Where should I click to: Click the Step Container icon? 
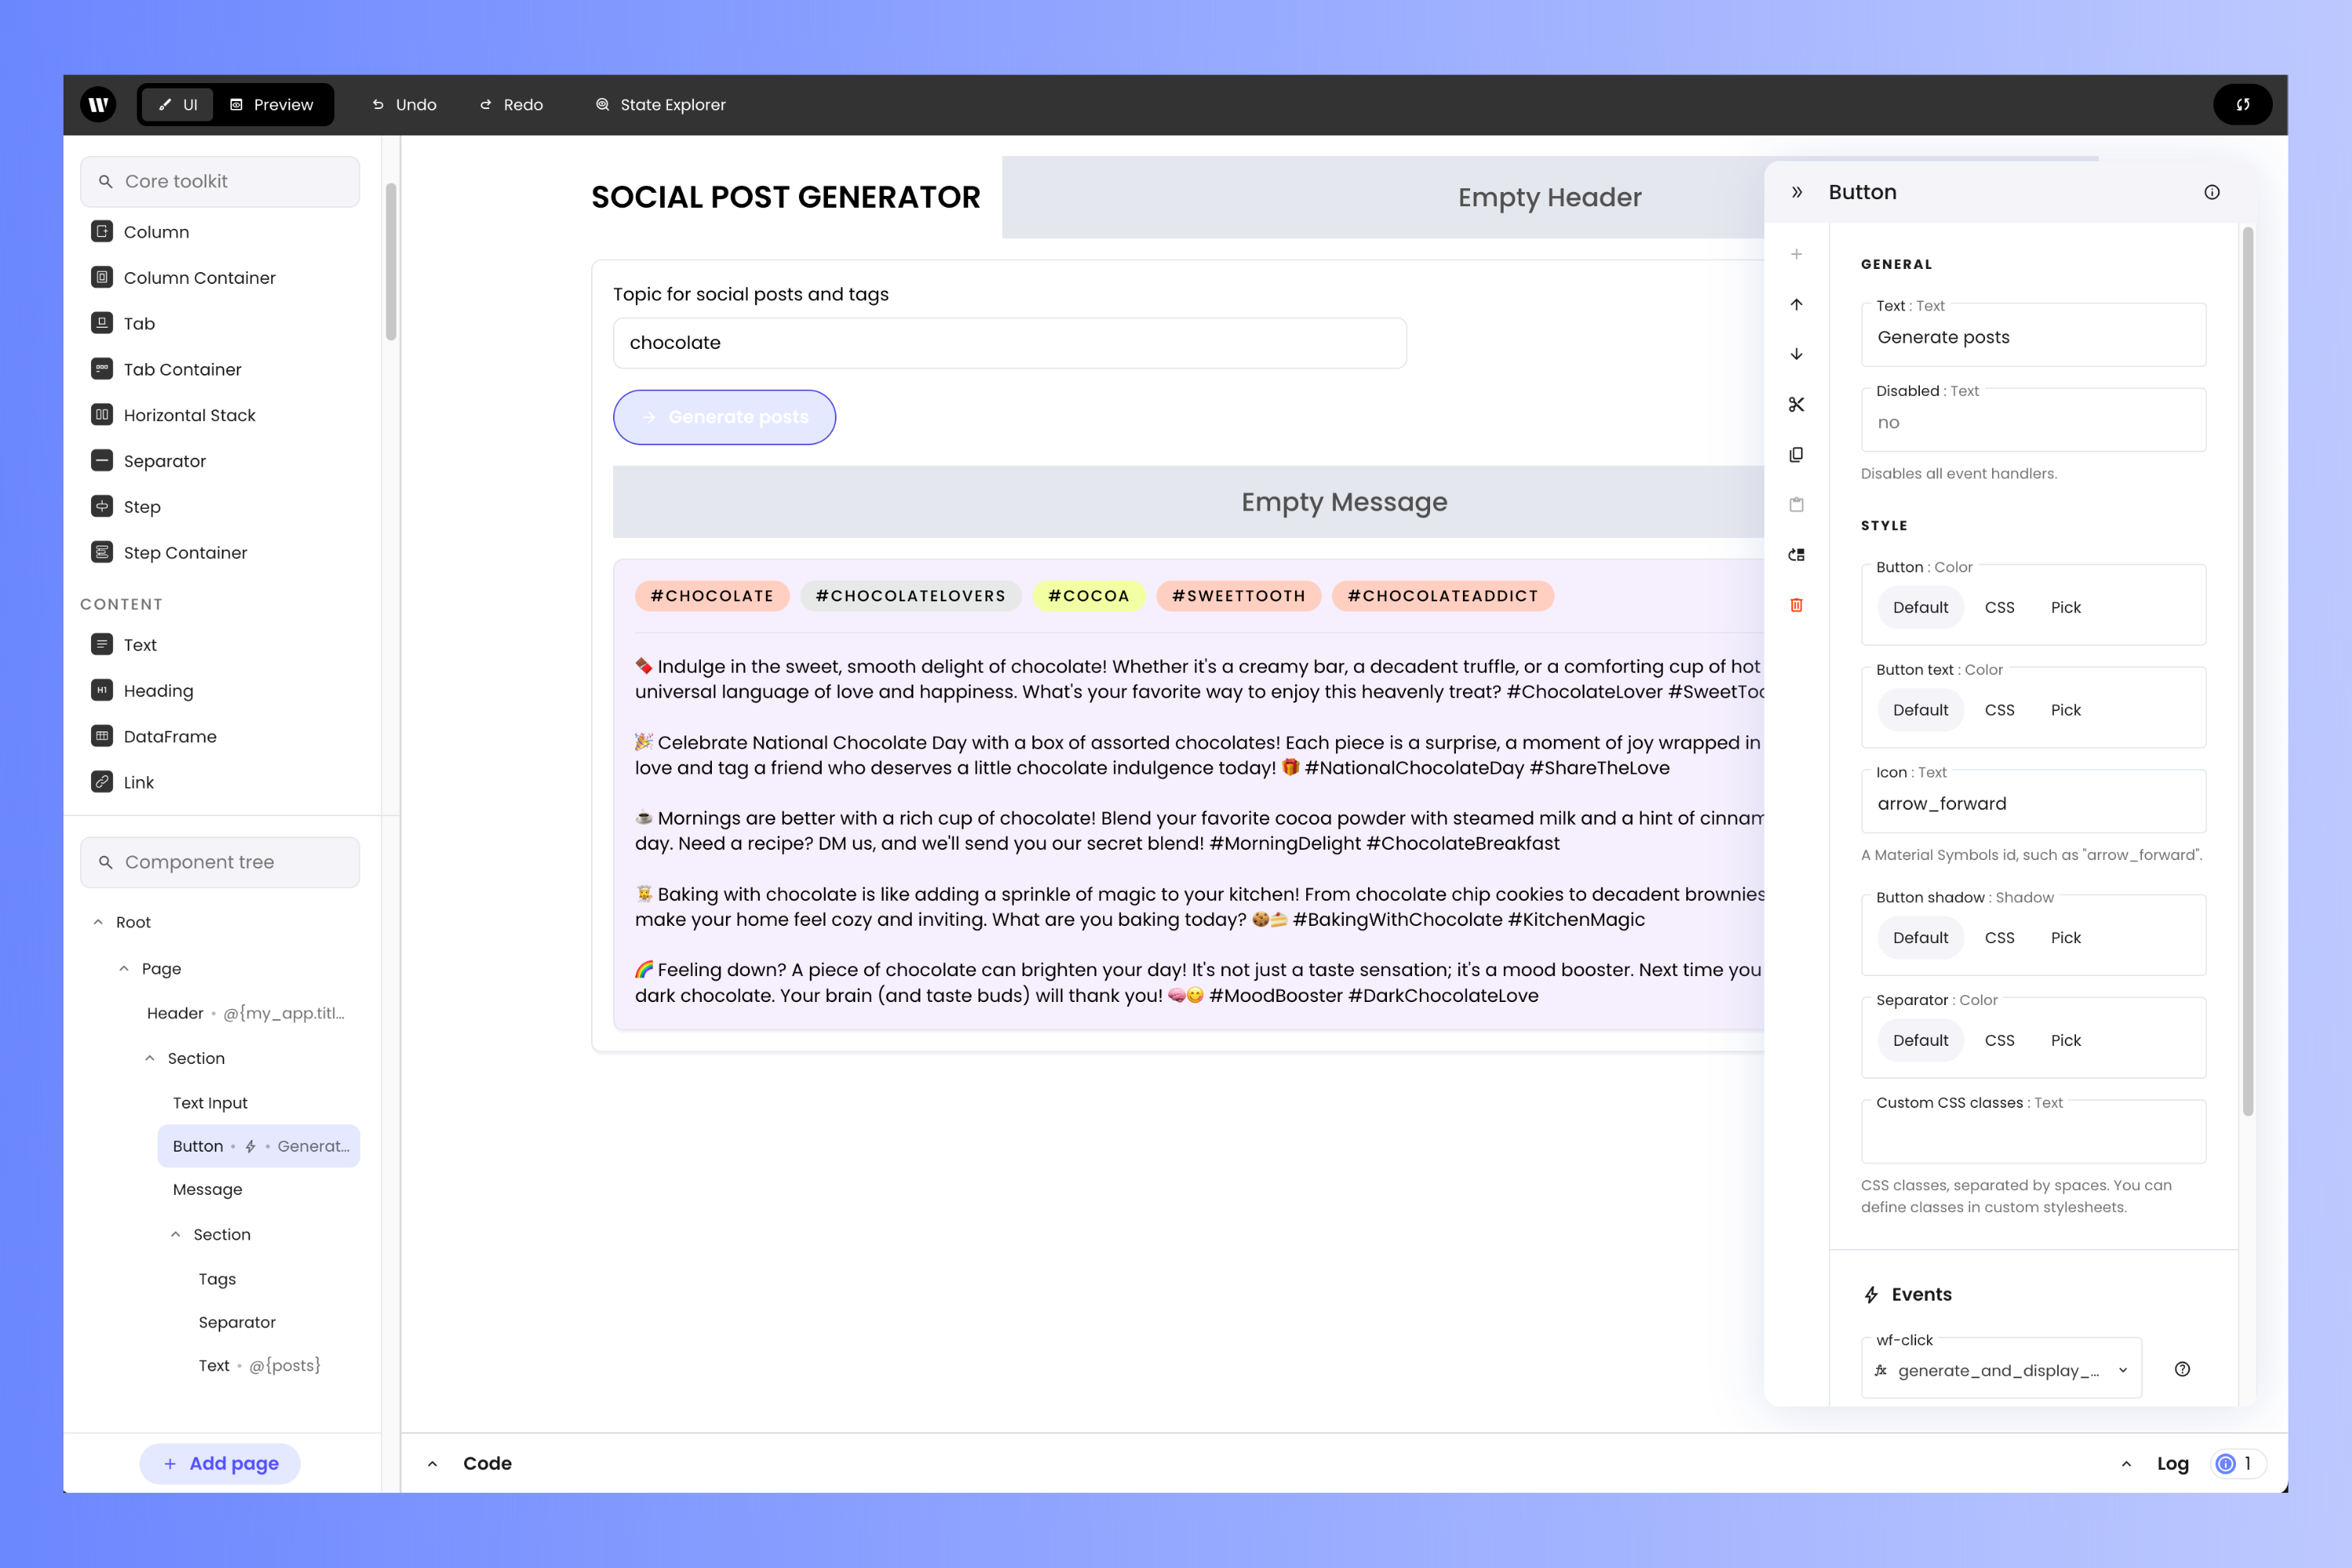102,552
